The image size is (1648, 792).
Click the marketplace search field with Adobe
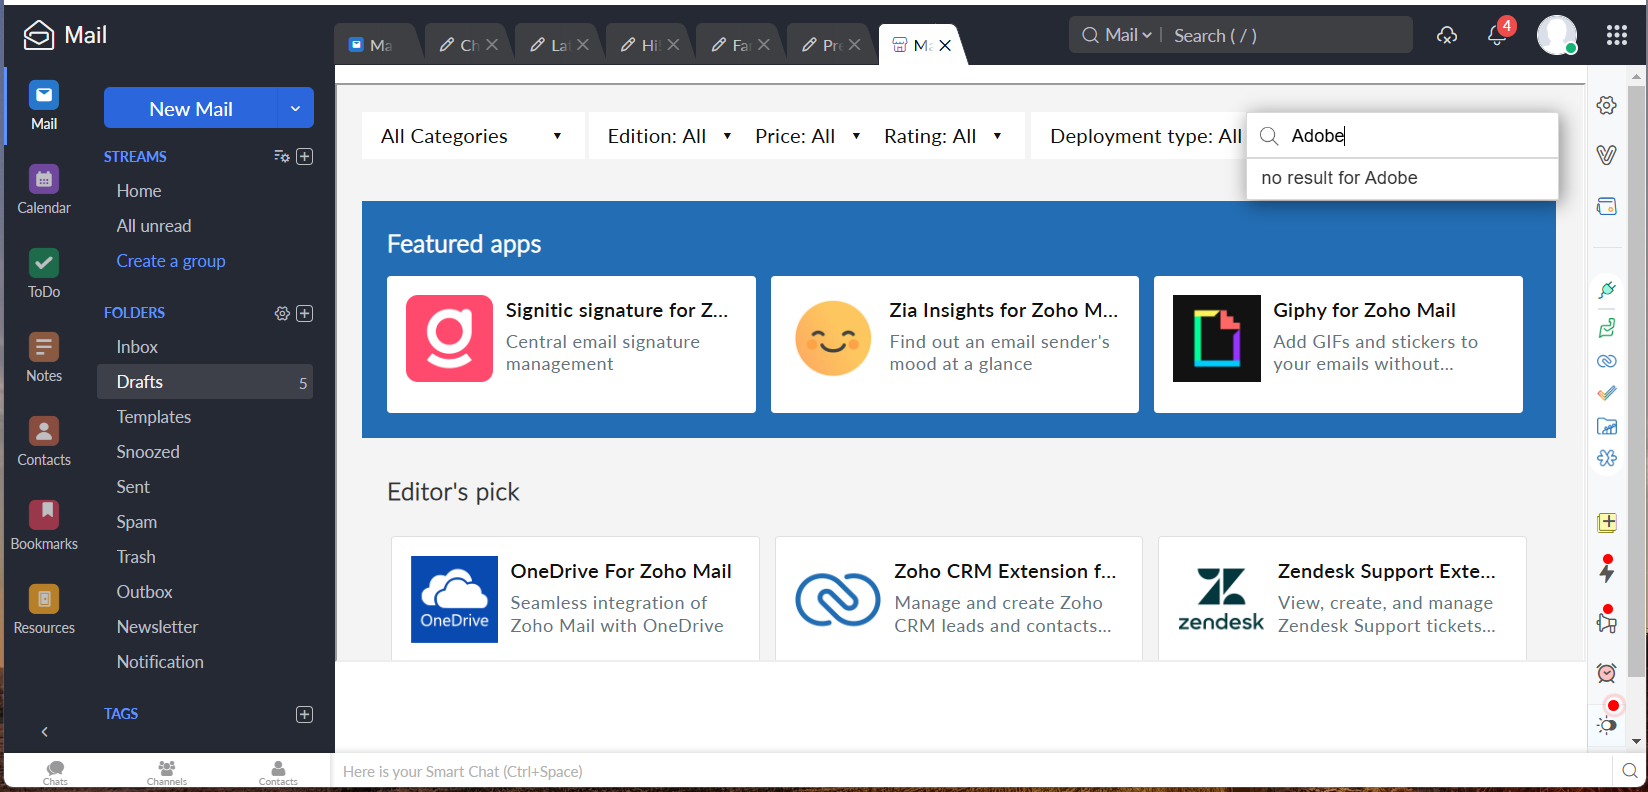(1402, 136)
